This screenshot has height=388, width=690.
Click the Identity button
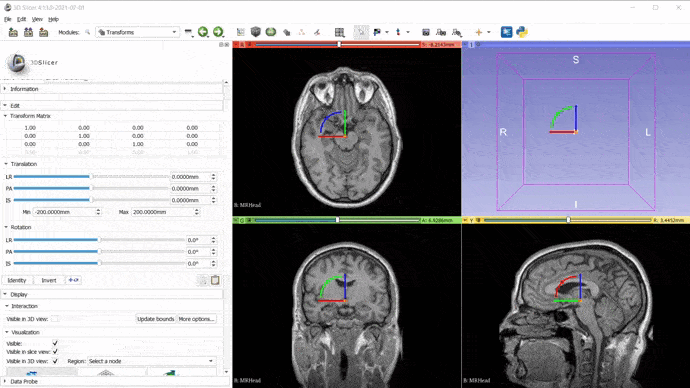[17, 280]
